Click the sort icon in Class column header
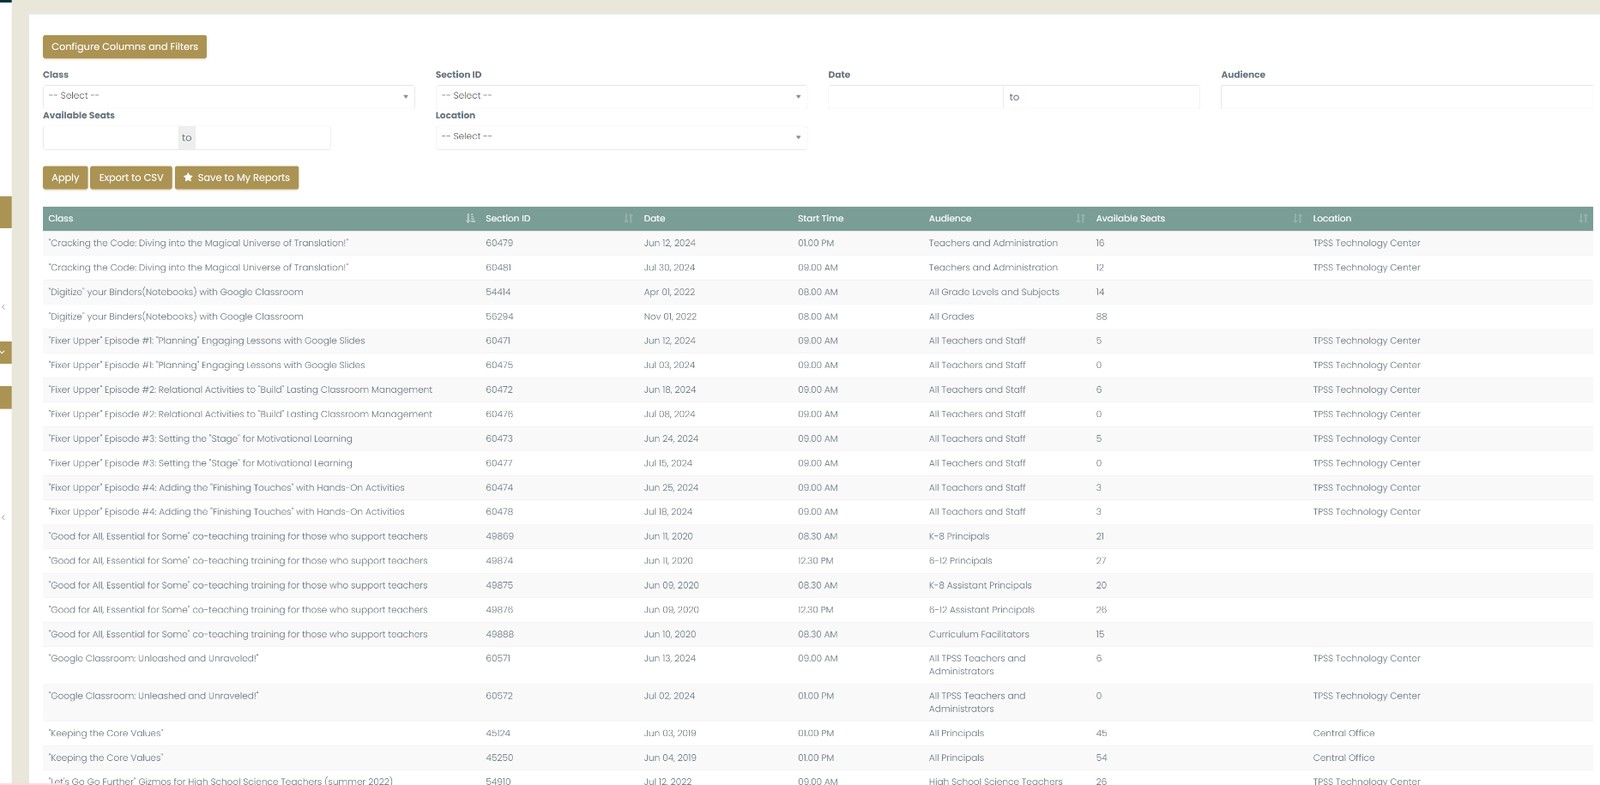The height and width of the screenshot is (785, 1600). click(x=470, y=218)
